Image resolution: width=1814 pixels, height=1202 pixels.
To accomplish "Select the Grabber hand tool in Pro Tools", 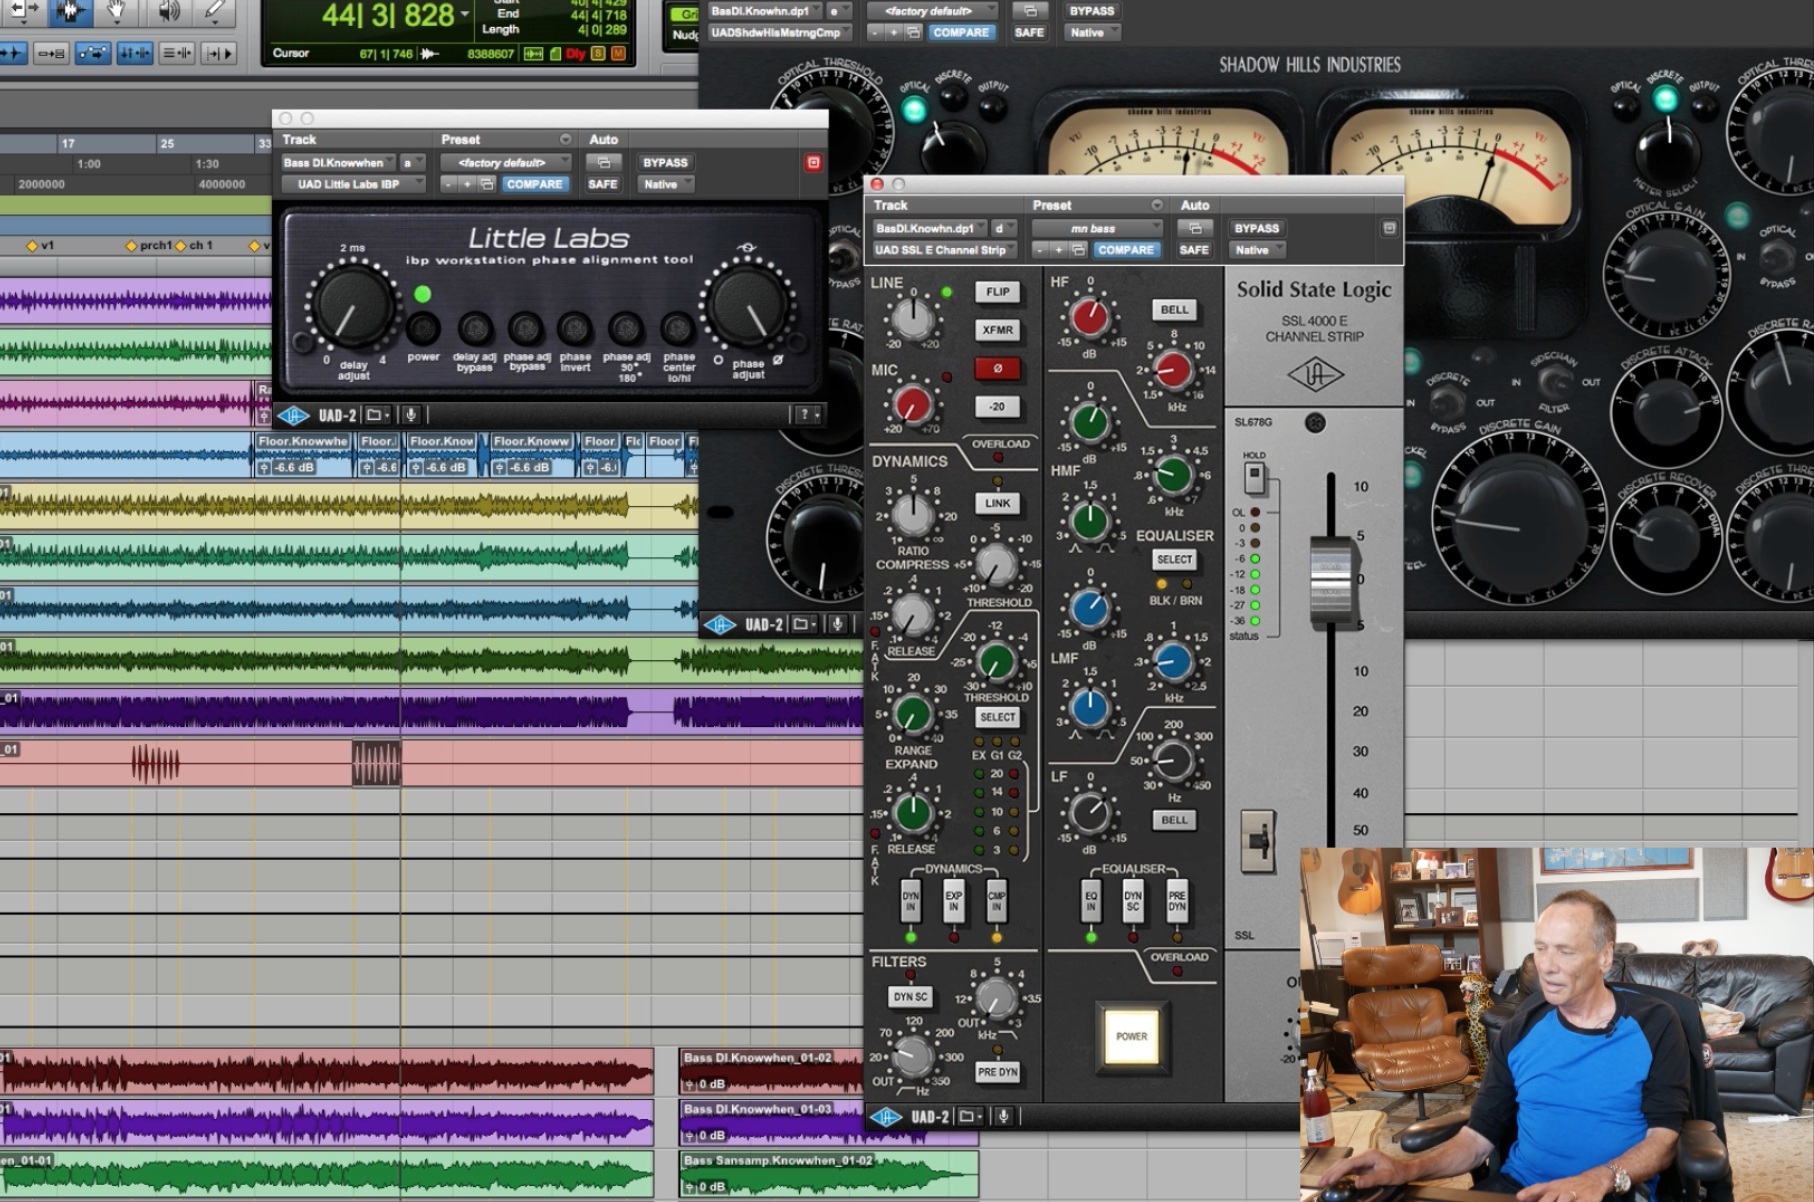I will pos(118,12).
